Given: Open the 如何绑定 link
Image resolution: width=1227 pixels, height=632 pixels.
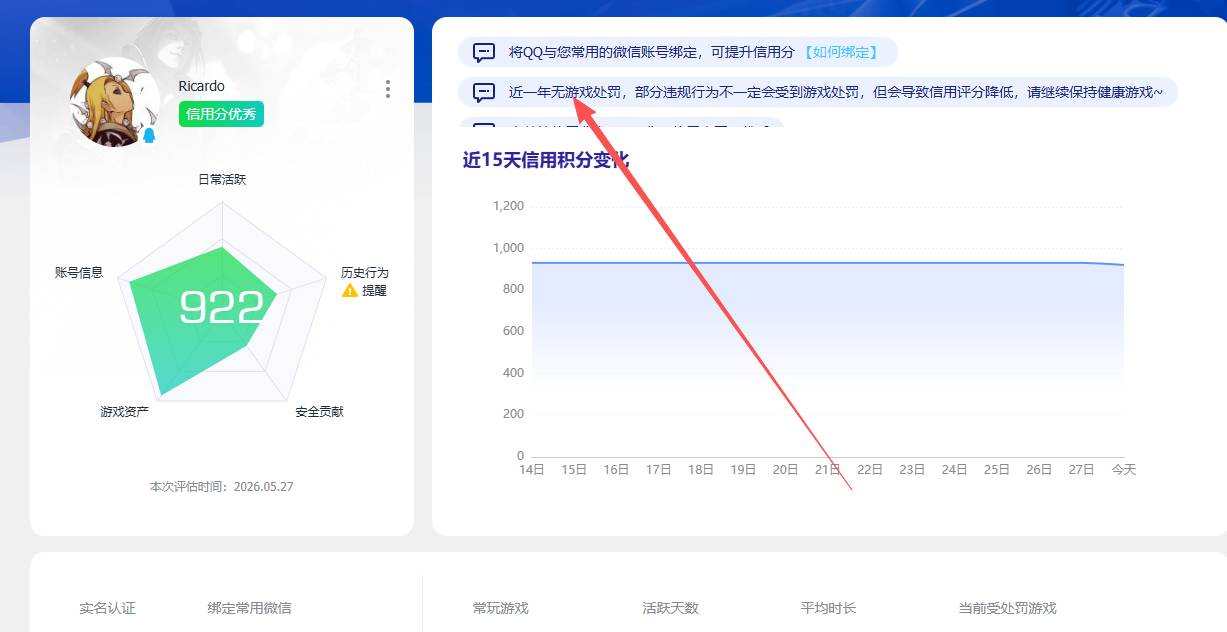Looking at the screenshot, I should (840, 52).
